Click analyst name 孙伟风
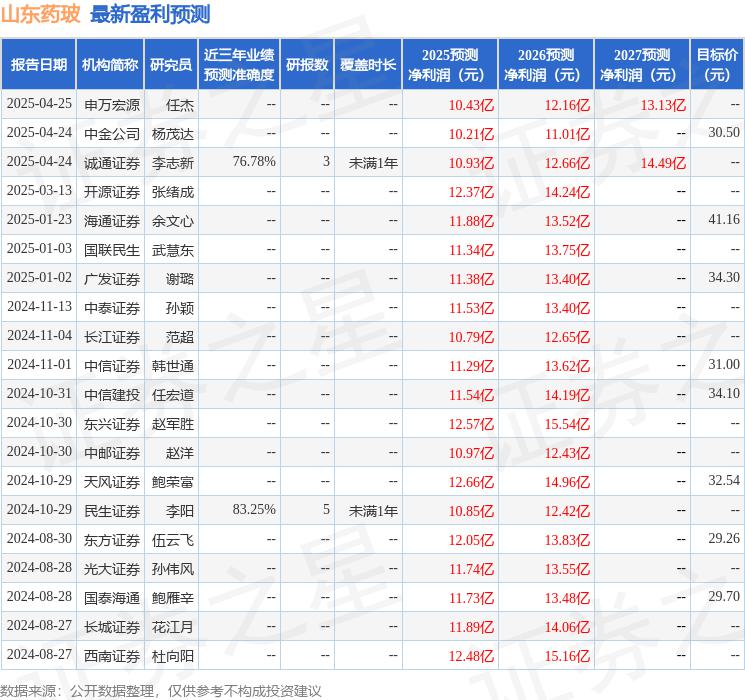This screenshot has height=700, width=745. click(173, 569)
